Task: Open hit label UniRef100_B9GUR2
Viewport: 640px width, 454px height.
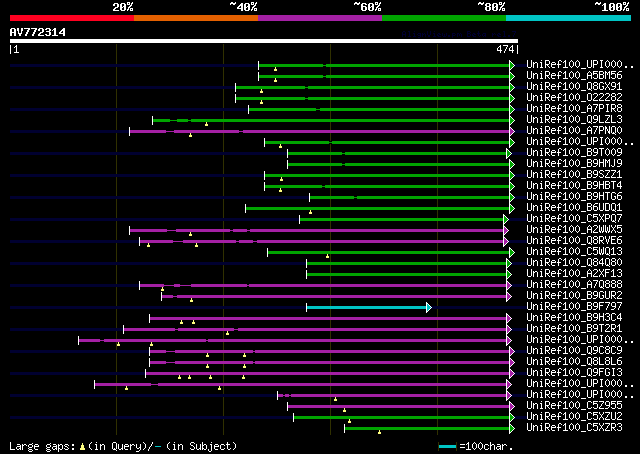Action: point(574,296)
